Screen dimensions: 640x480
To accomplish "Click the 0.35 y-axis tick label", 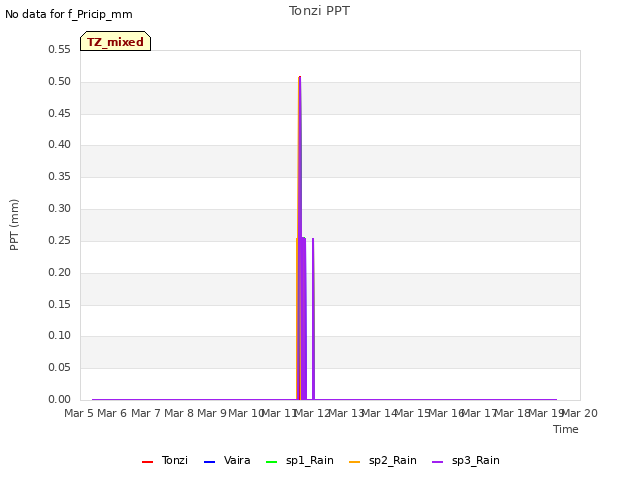I will click(x=59, y=176).
